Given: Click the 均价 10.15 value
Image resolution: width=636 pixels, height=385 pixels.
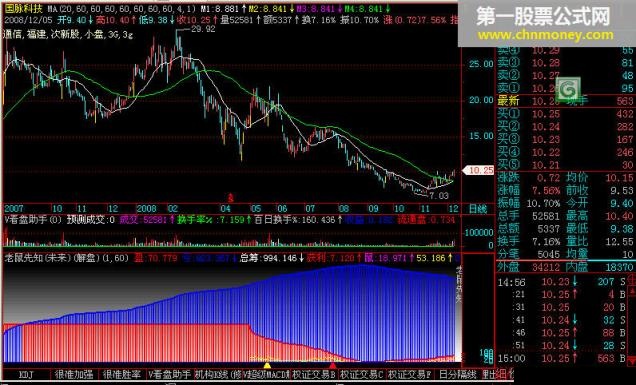Looking at the screenshot, I should [619, 178].
